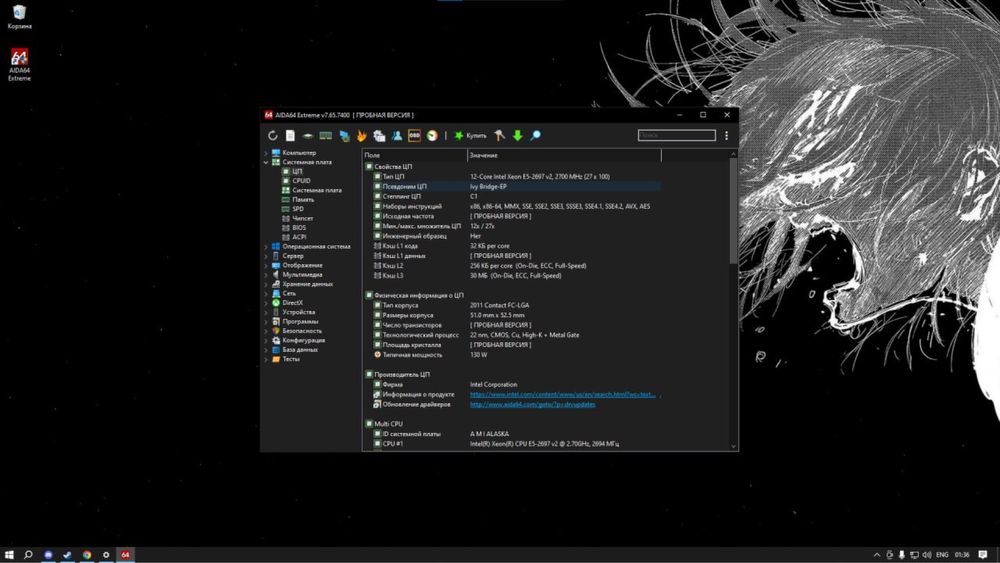Open Корзина recycle bin desktop icon
This screenshot has width=1000, height=563.
pos(19,17)
